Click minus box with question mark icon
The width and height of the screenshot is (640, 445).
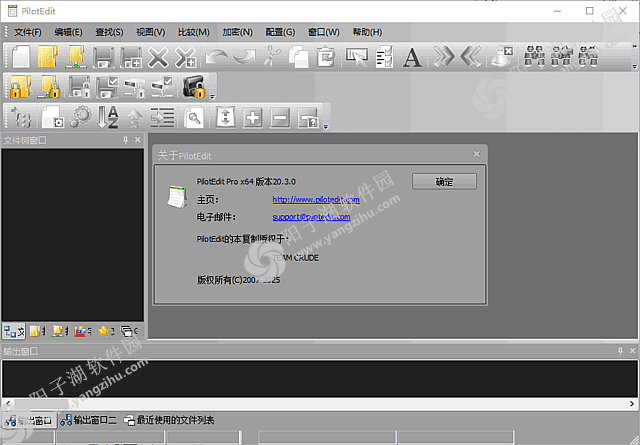308,118
